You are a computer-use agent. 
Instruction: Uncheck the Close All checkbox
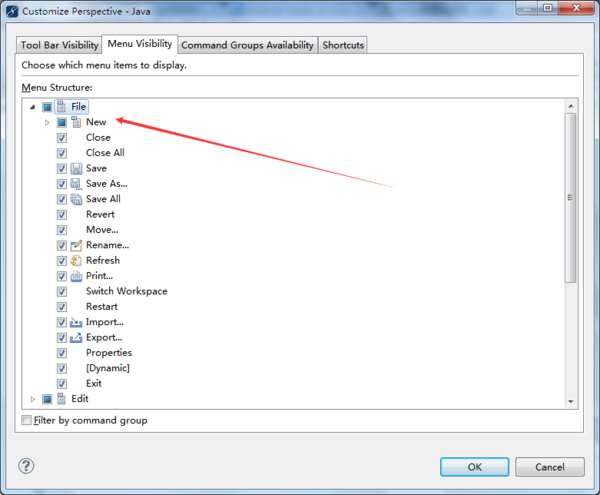(62, 153)
